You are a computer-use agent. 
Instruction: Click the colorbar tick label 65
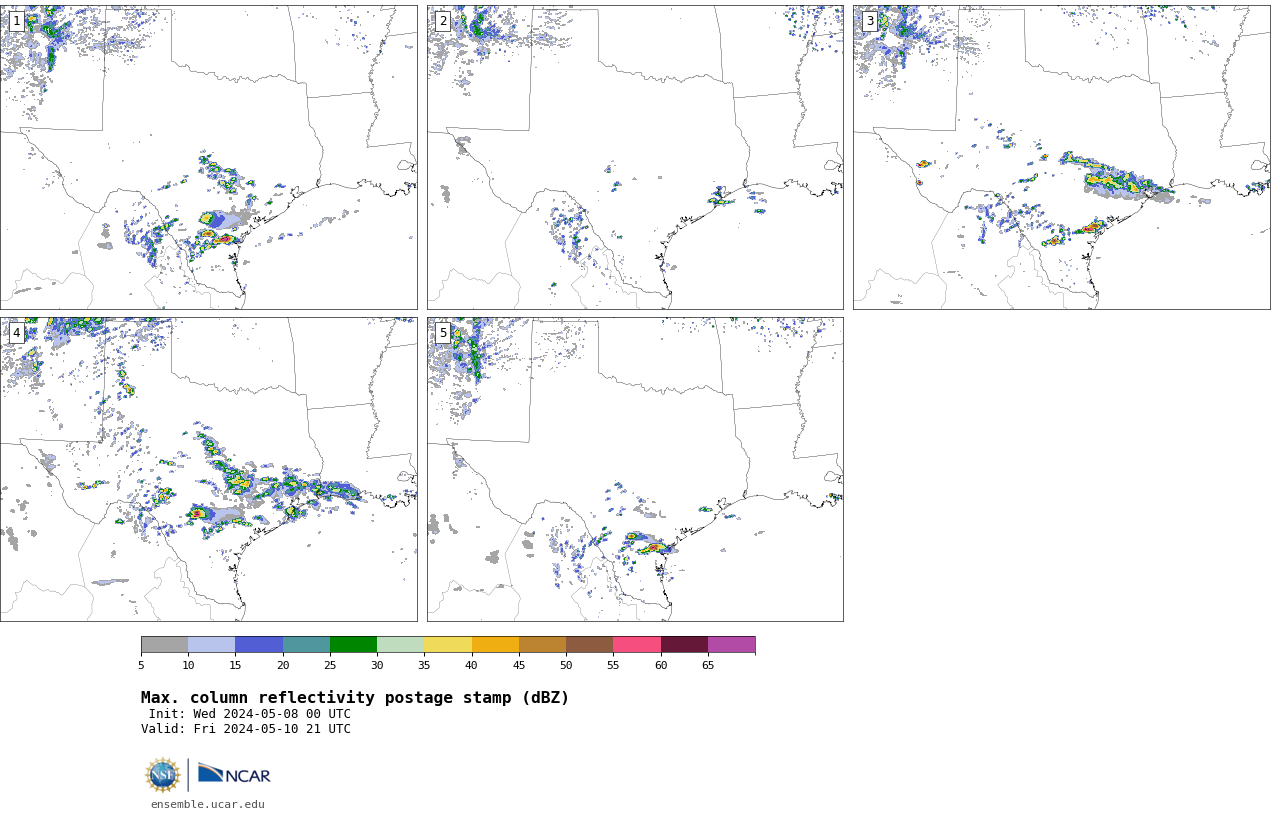pos(708,665)
